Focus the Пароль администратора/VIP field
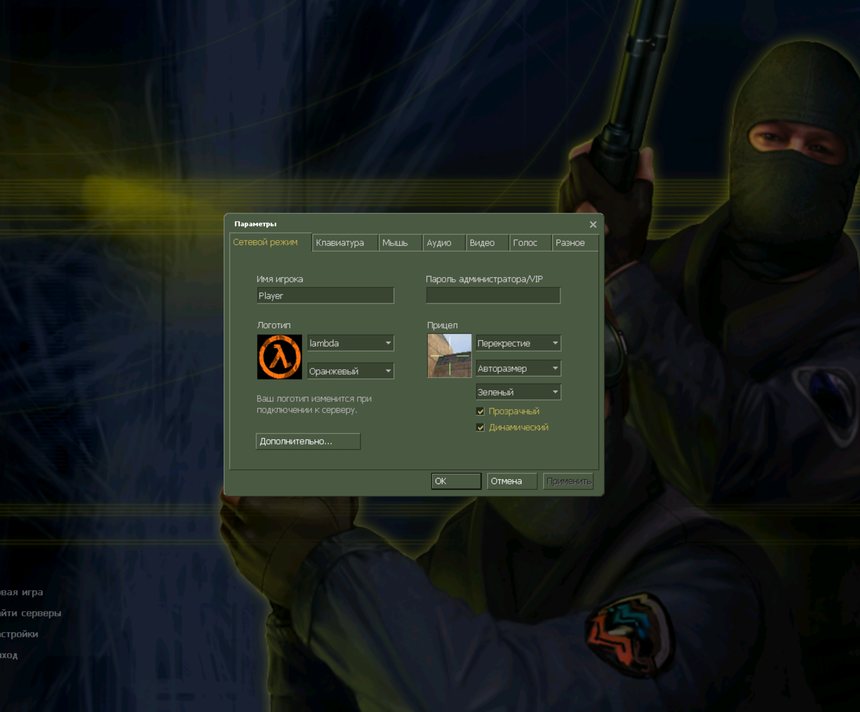 tap(493, 295)
